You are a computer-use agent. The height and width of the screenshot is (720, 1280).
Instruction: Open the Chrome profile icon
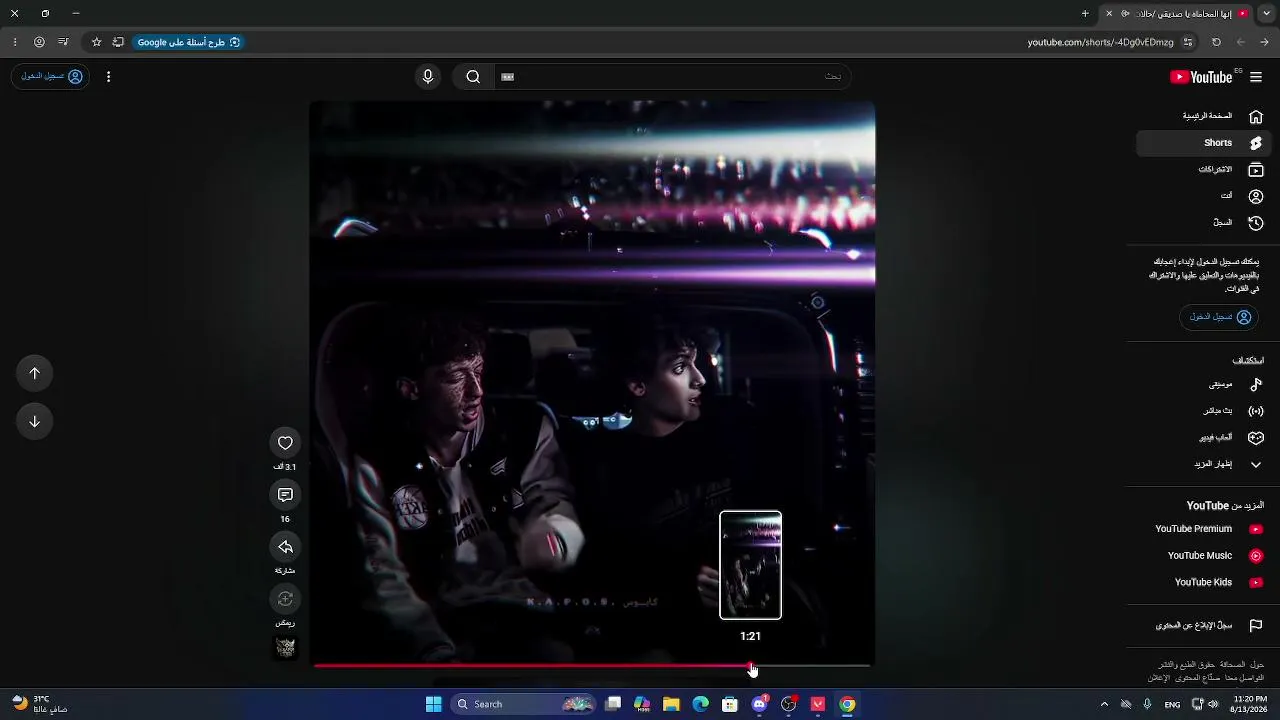pos(39,42)
